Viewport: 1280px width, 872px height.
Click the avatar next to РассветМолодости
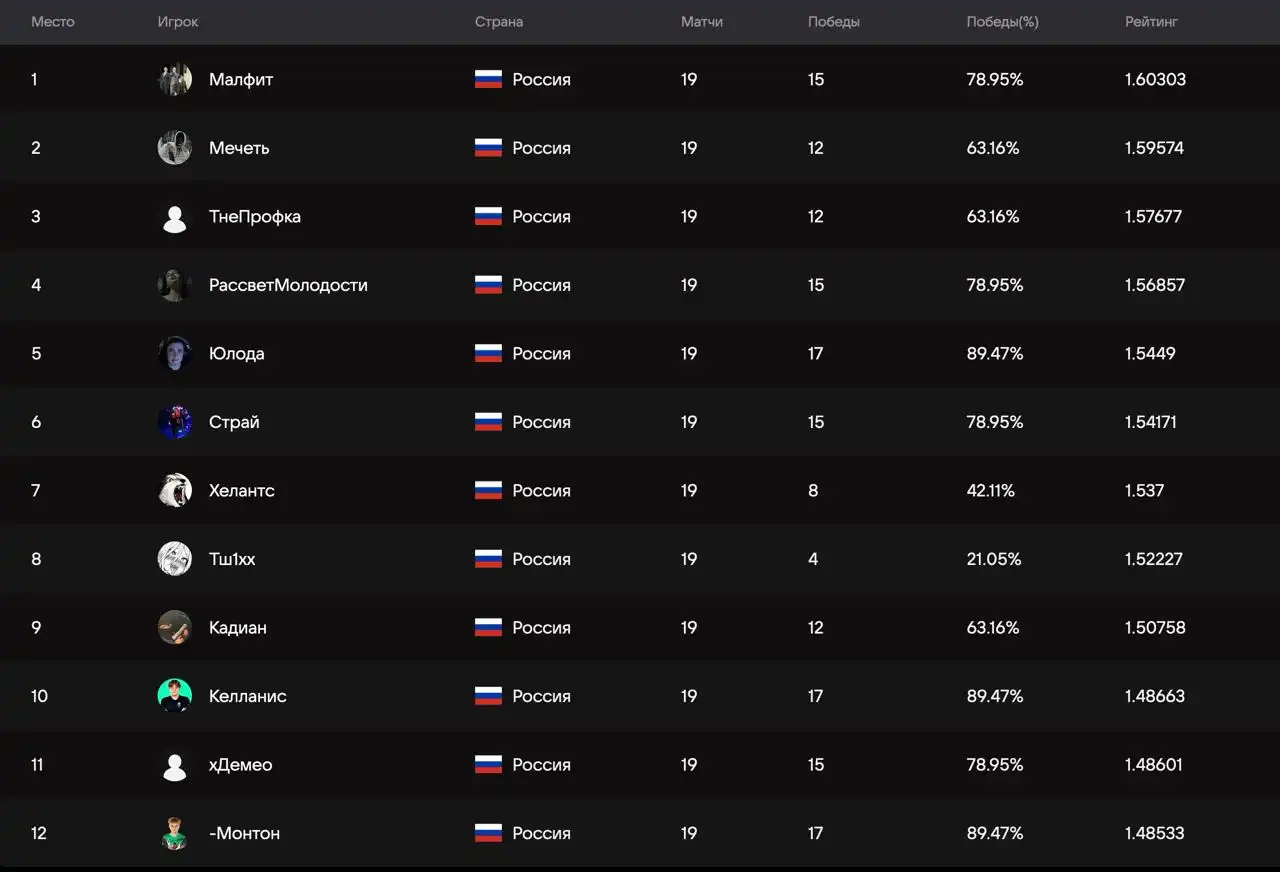175,285
